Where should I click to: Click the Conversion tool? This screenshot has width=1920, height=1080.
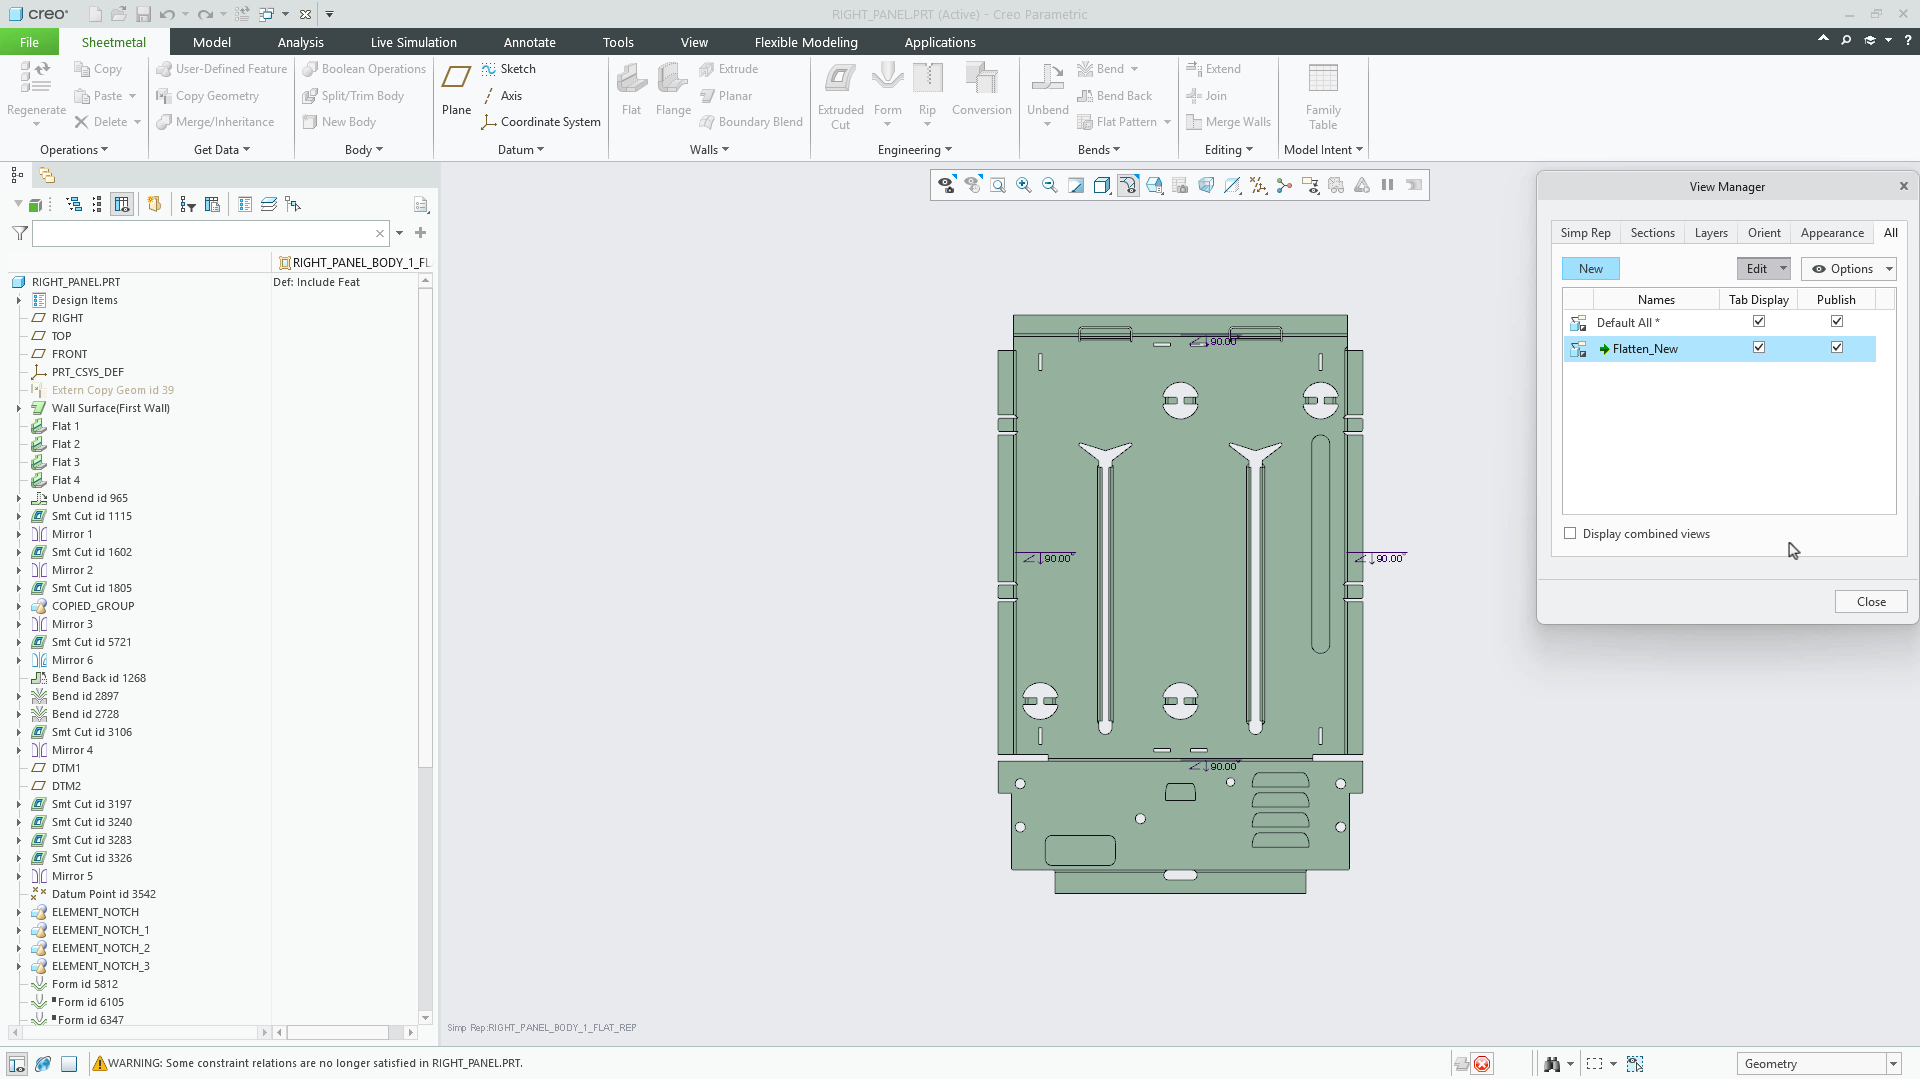[981, 90]
